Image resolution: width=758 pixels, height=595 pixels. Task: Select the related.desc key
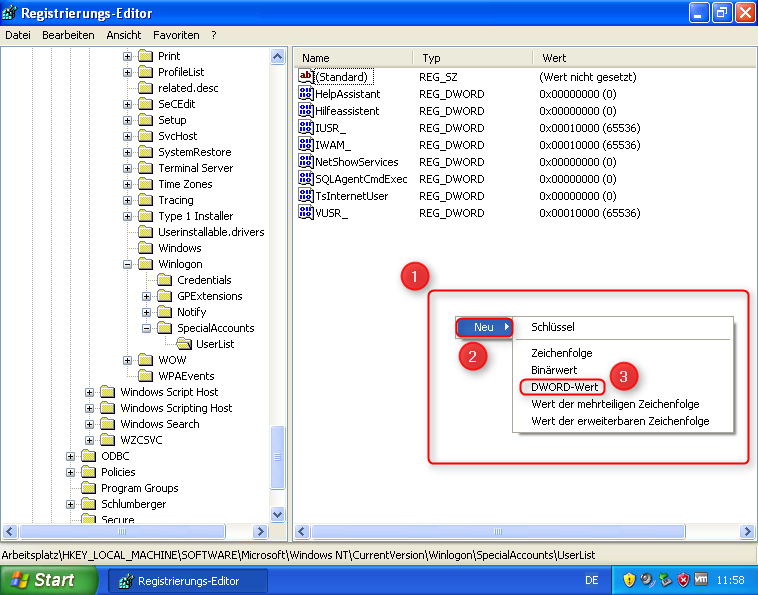(188, 88)
